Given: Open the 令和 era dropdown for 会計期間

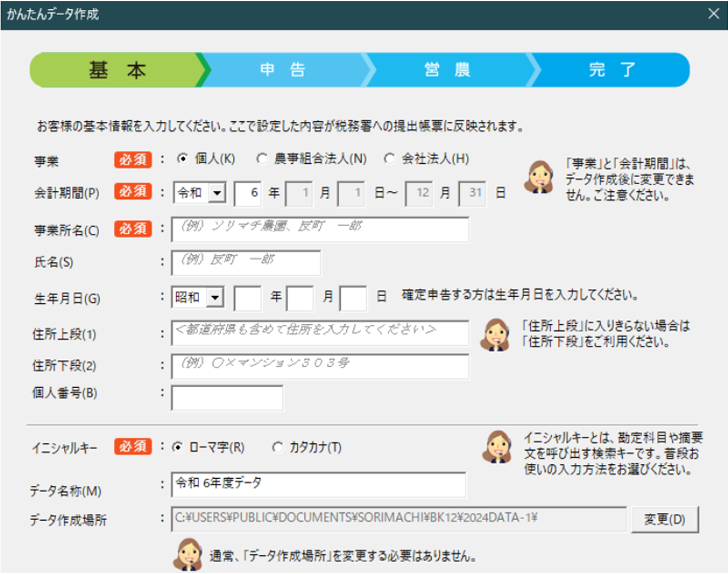Looking at the screenshot, I should click(x=218, y=191).
